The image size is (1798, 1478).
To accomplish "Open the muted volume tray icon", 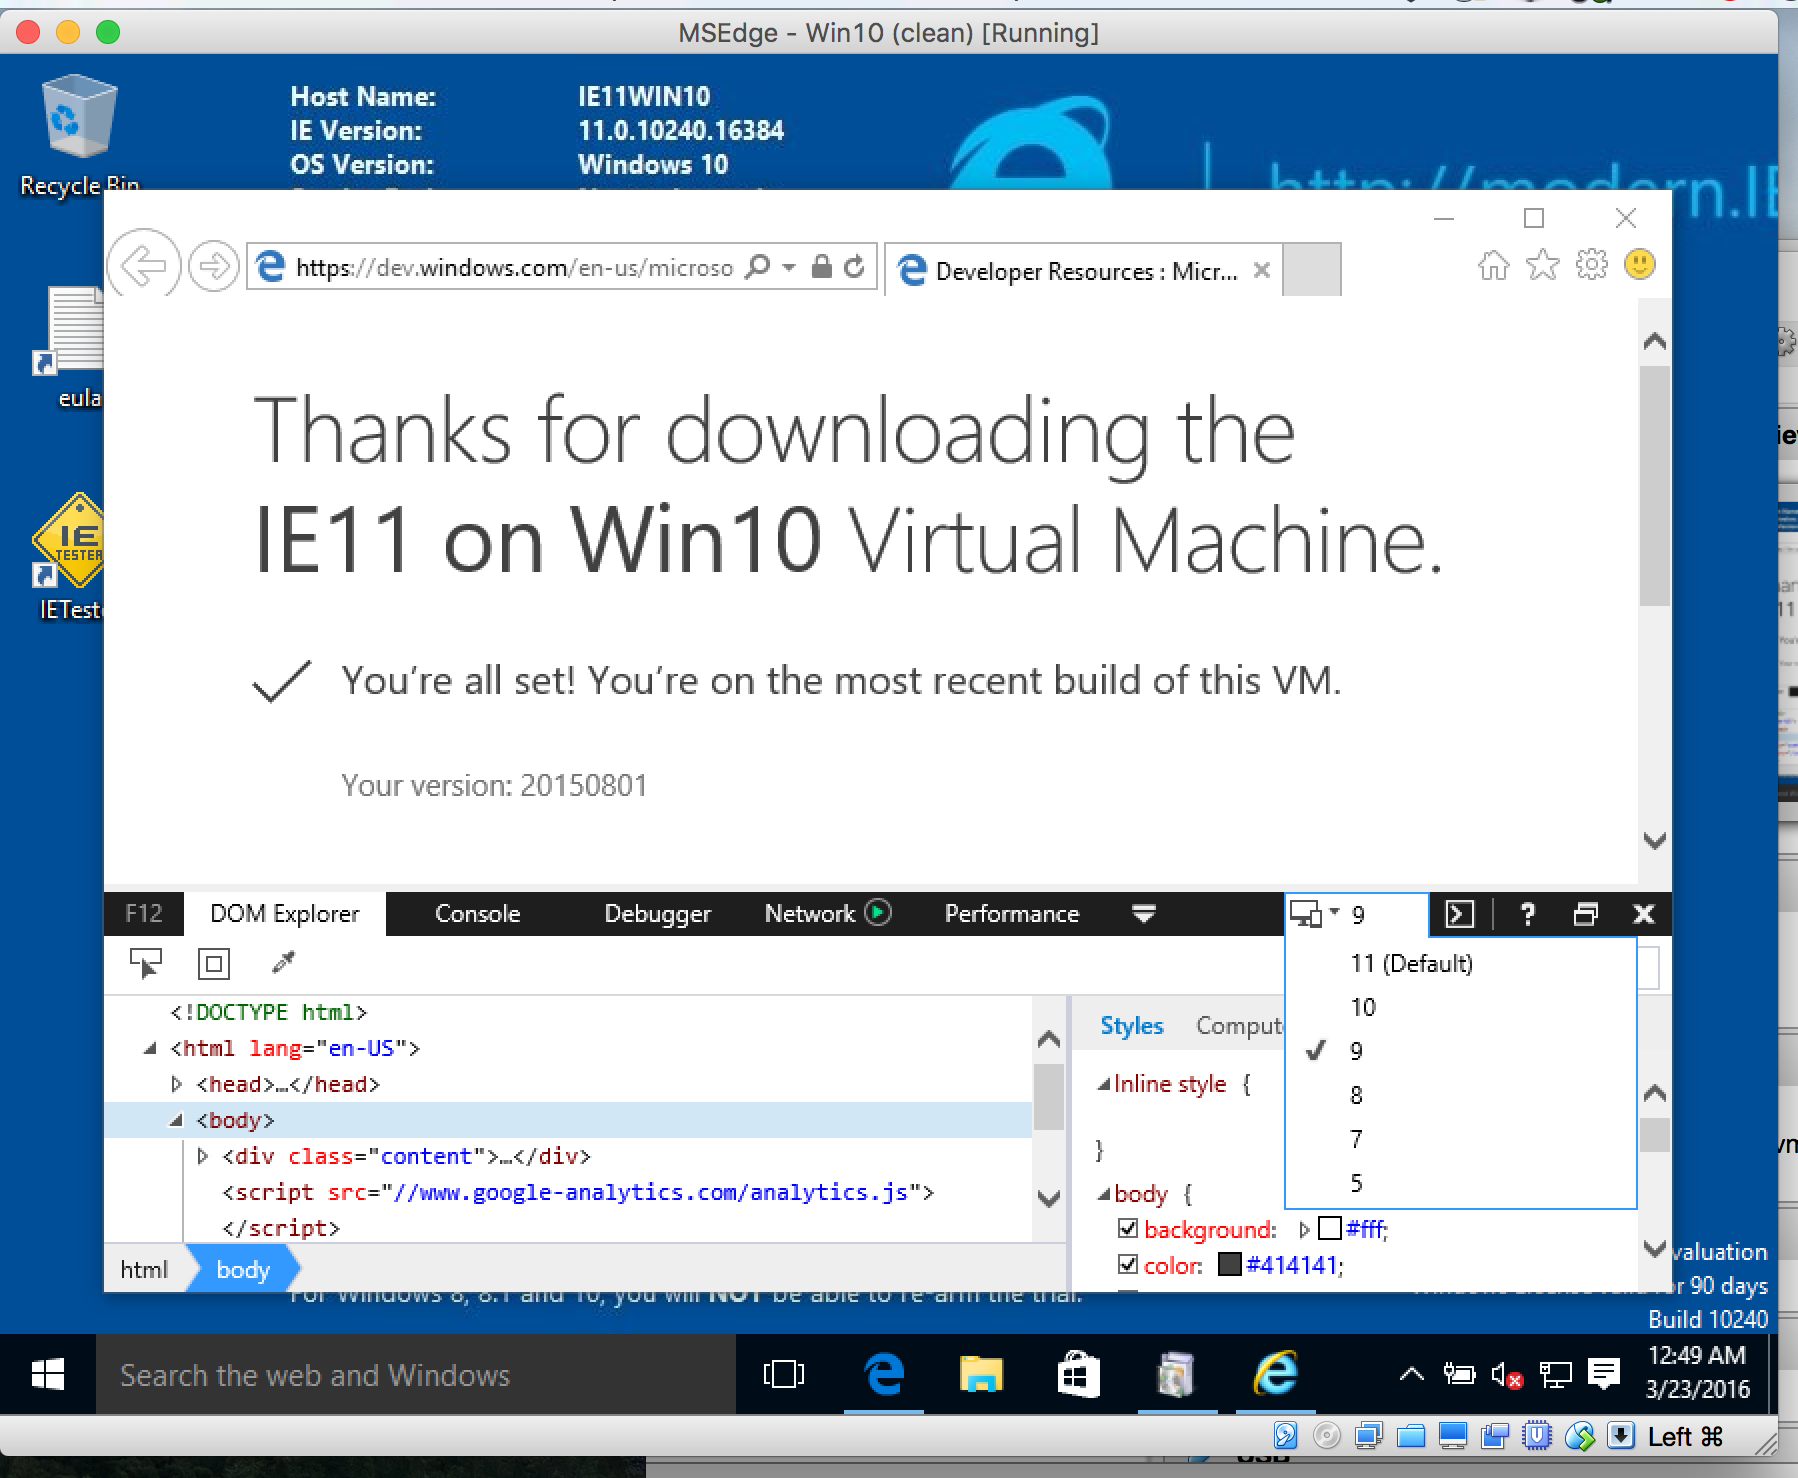I will point(1506,1376).
